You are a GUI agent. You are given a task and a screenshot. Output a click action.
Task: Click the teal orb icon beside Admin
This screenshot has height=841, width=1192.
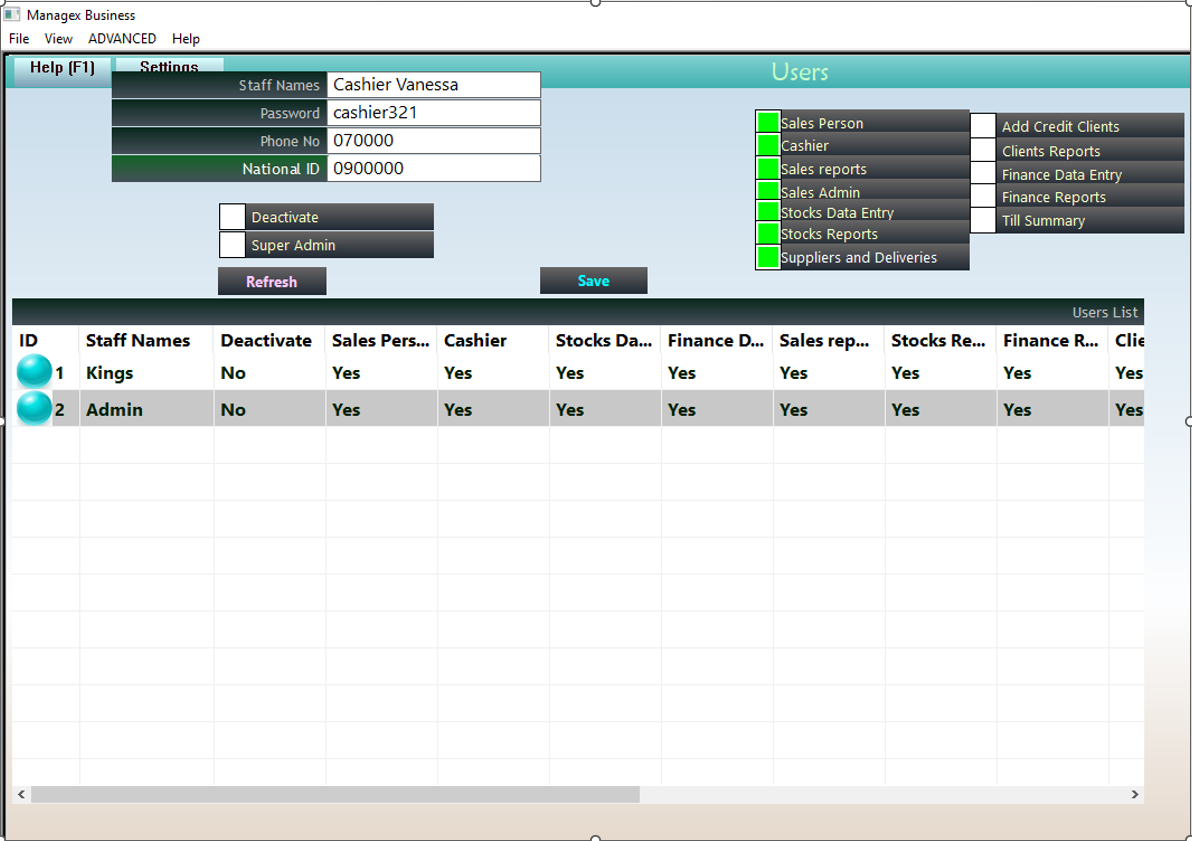[34, 409]
